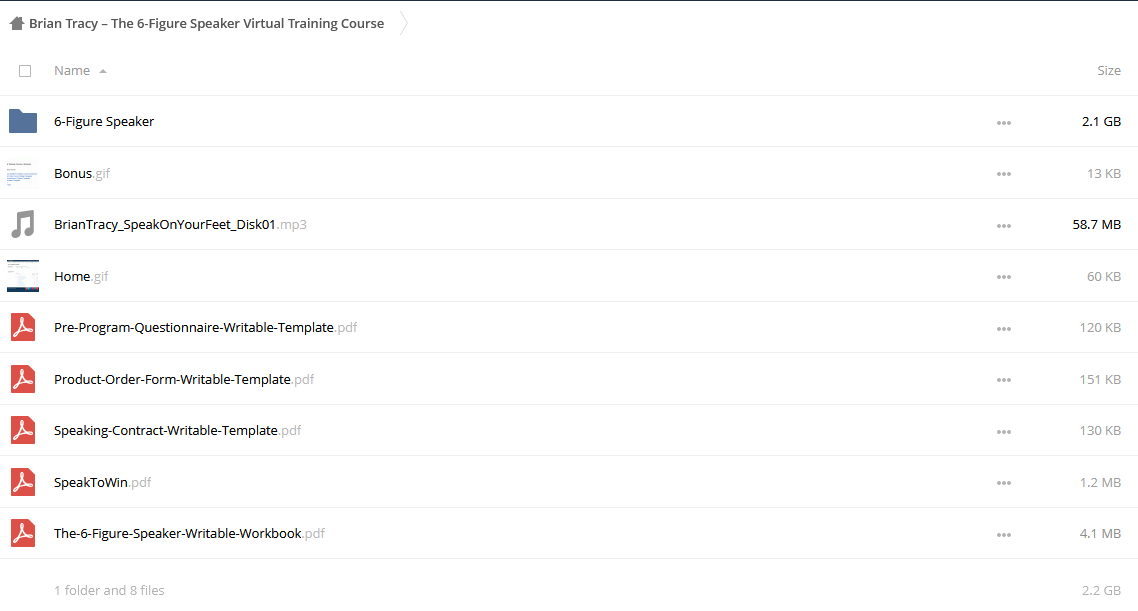Click the 130 KB size value
Screen dimensions: 1138x611
tap(1100, 430)
